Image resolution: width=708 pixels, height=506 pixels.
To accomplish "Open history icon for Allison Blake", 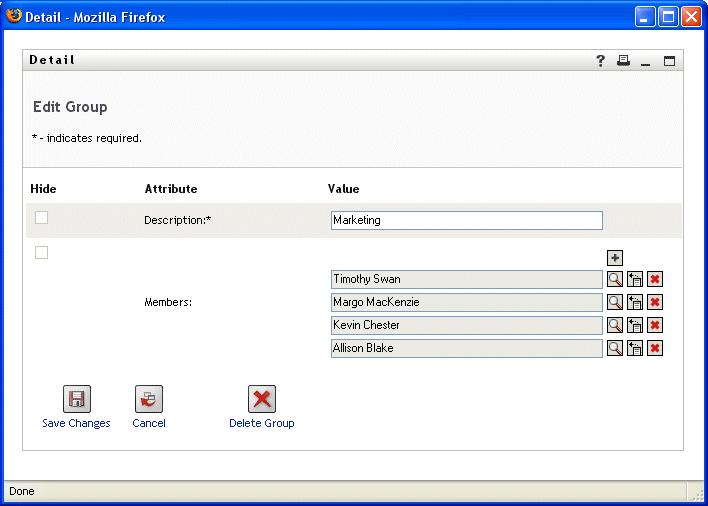I will [635, 348].
